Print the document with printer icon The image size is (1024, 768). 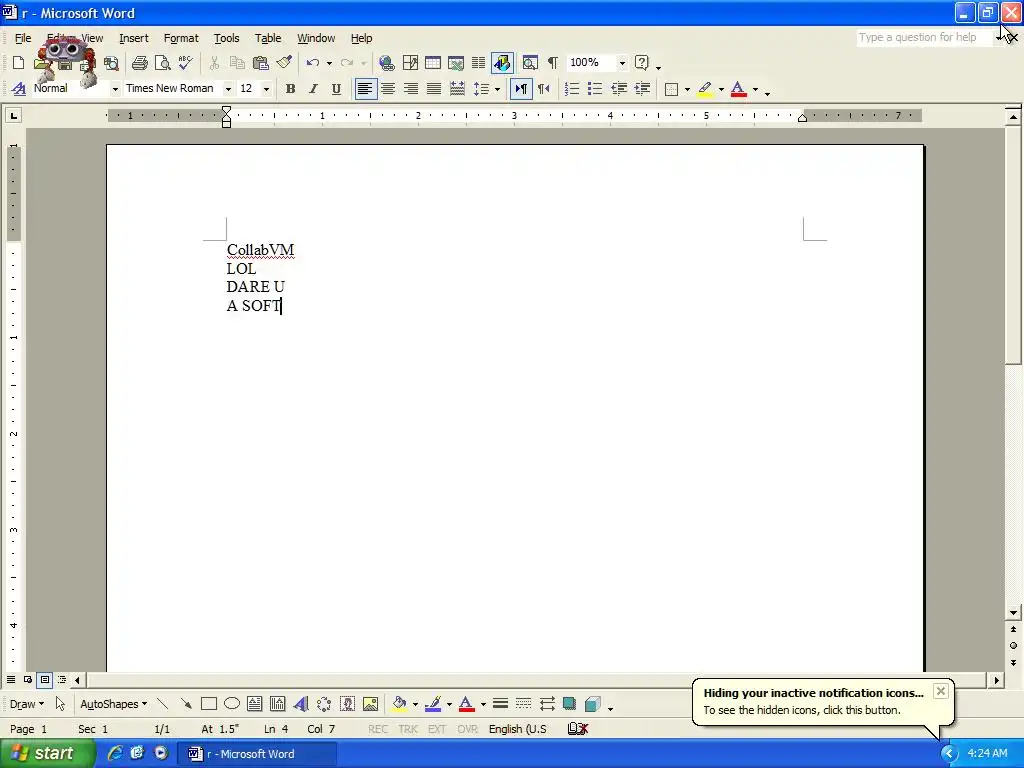coord(139,63)
